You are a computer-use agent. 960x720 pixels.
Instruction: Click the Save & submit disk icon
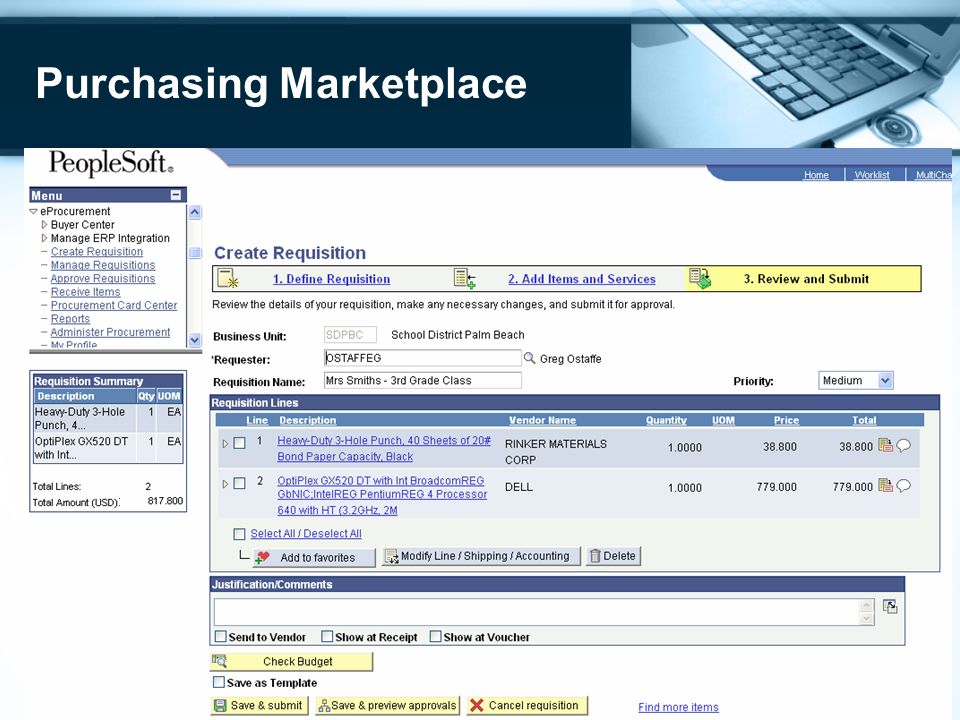tap(220, 705)
